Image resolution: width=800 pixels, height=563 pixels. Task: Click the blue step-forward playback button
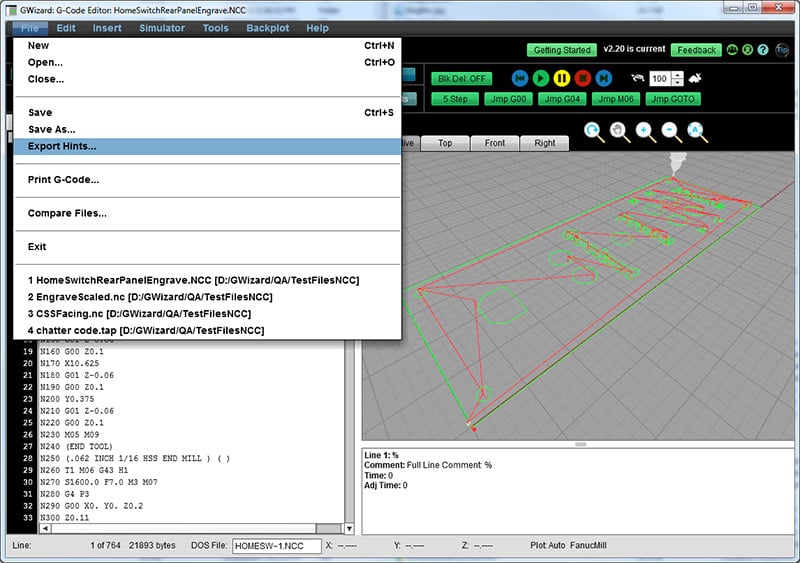(603, 78)
